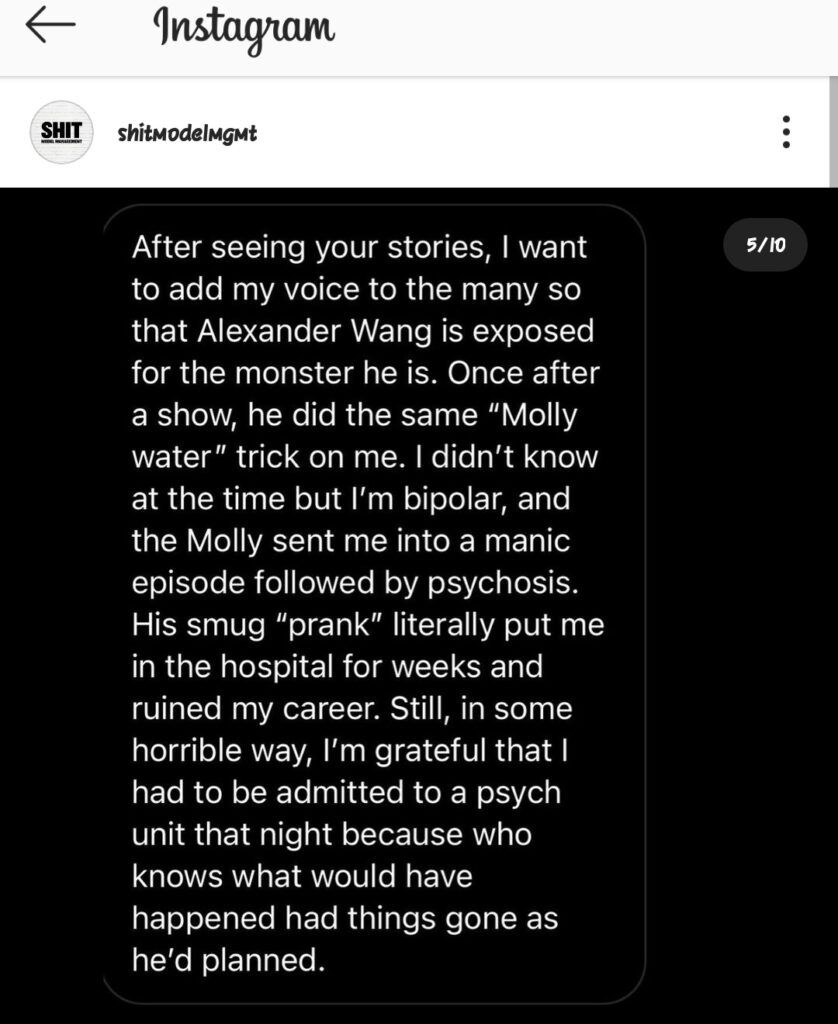This screenshot has width=838, height=1024.
Task: Click the black area left of the message
Action: [50, 600]
